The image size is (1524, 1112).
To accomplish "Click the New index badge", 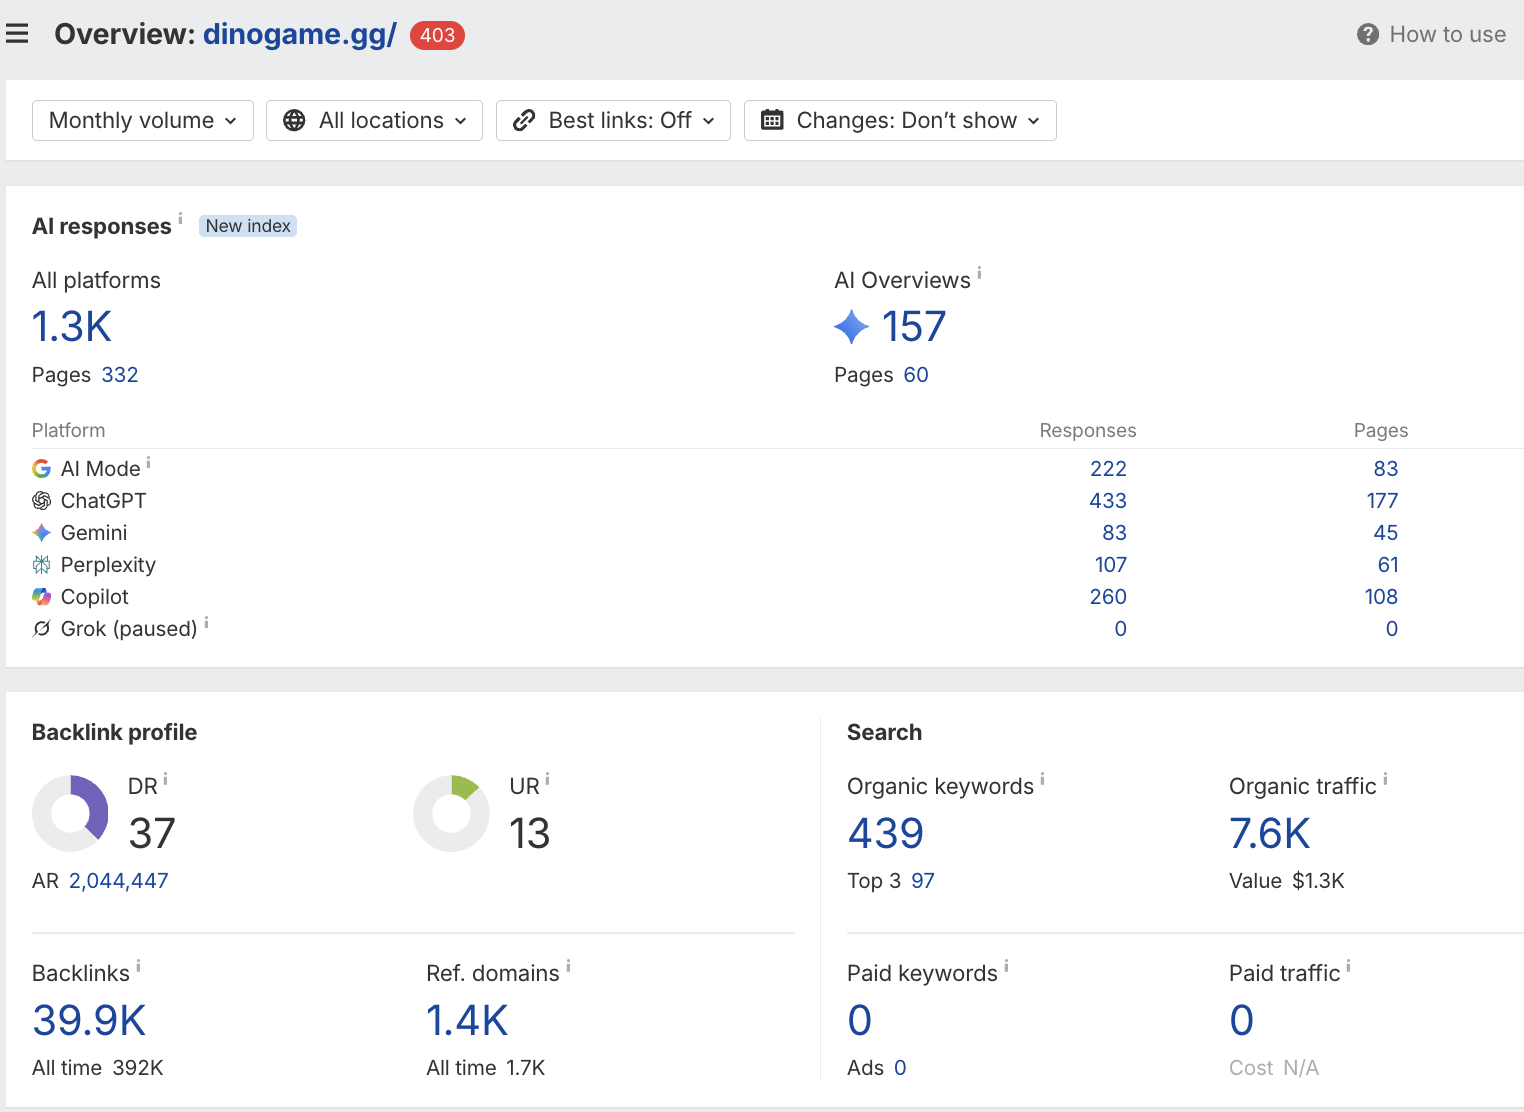I will pos(248,226).
